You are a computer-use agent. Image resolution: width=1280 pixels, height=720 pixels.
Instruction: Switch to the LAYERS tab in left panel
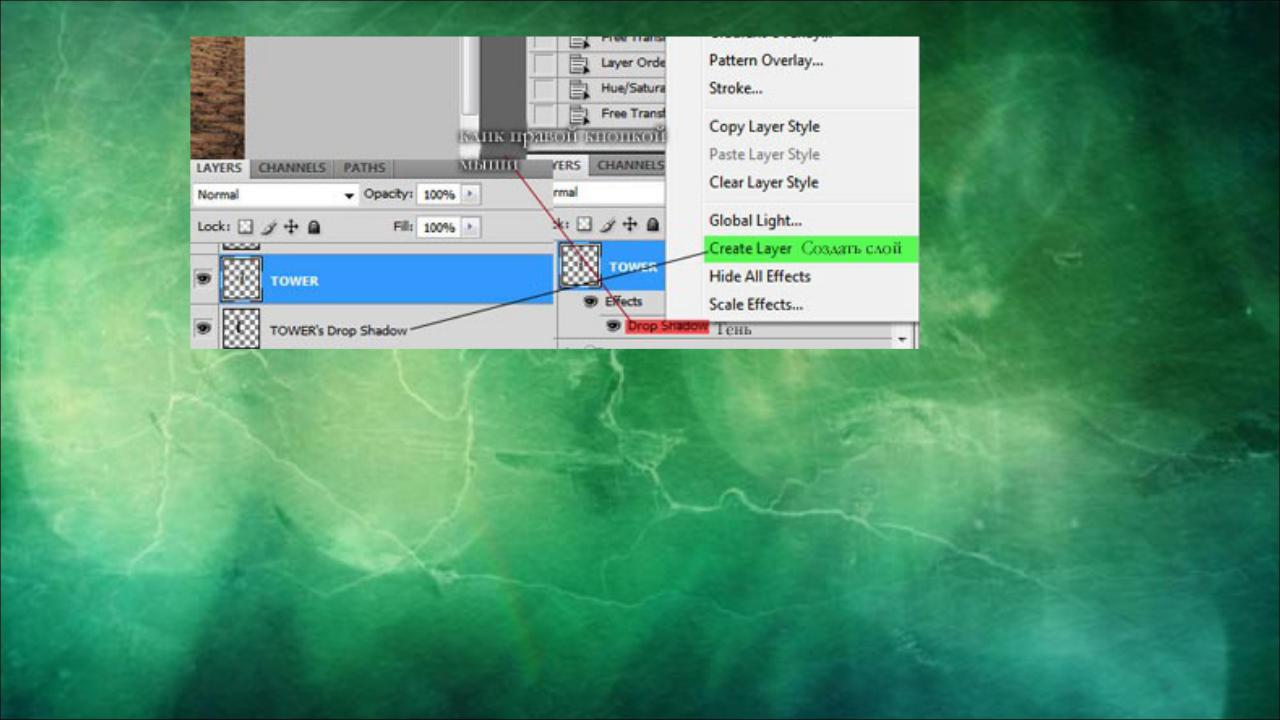(219, 168)
